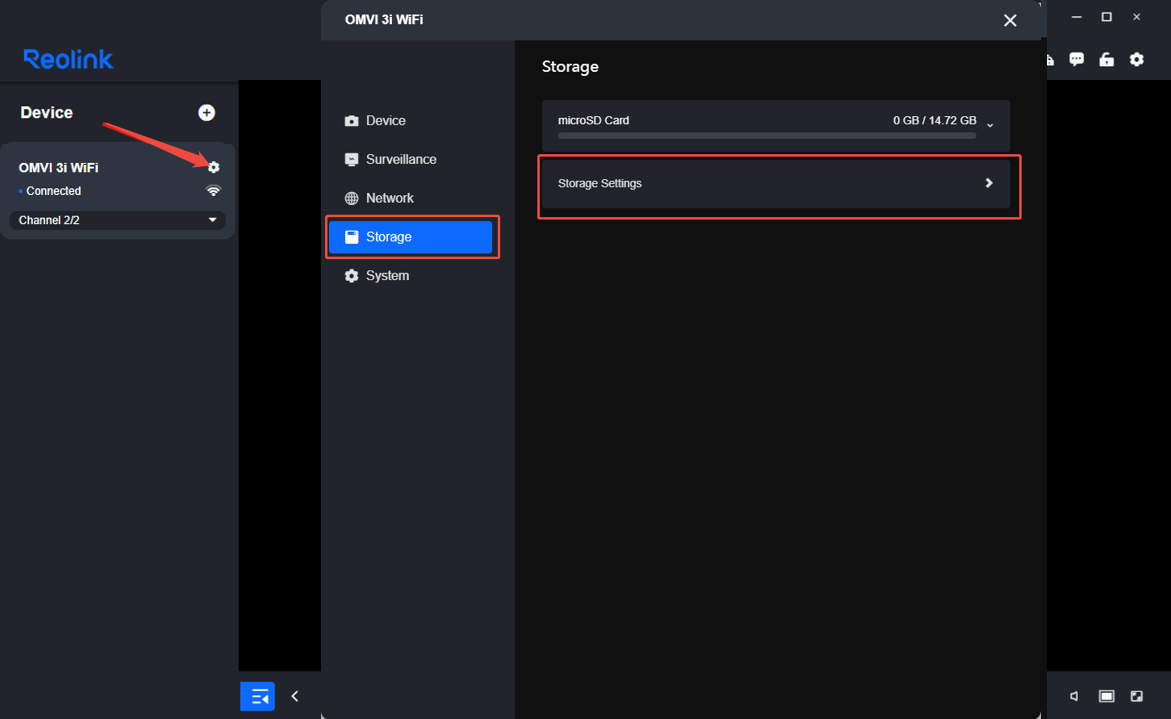Select the OMVI 3i WiFi device name
This screenshot has height=719, width=1171.
[x=58, y=168]
